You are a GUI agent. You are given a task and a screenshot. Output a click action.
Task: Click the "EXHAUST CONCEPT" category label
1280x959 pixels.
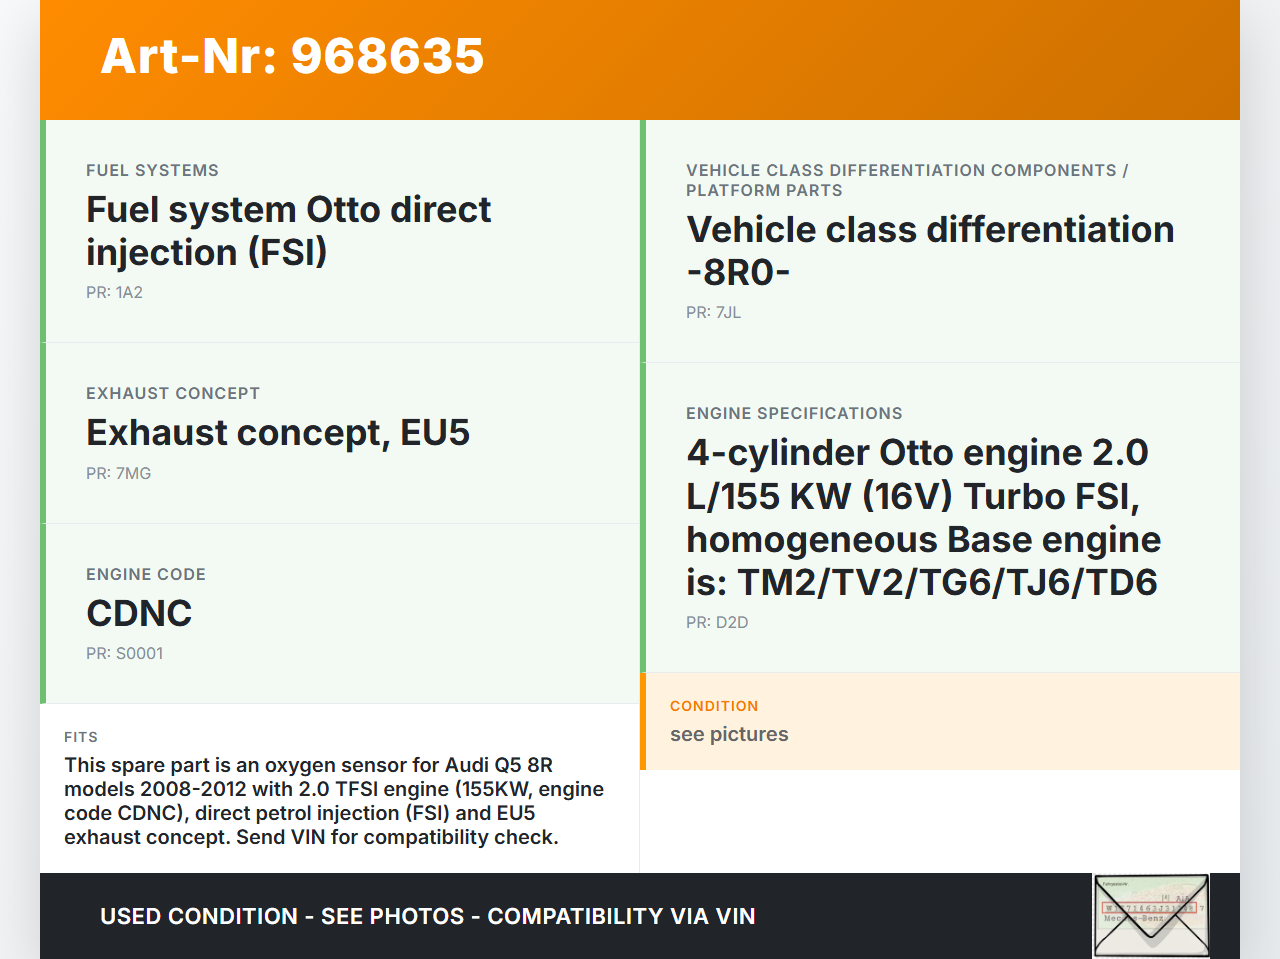[173, 393]
